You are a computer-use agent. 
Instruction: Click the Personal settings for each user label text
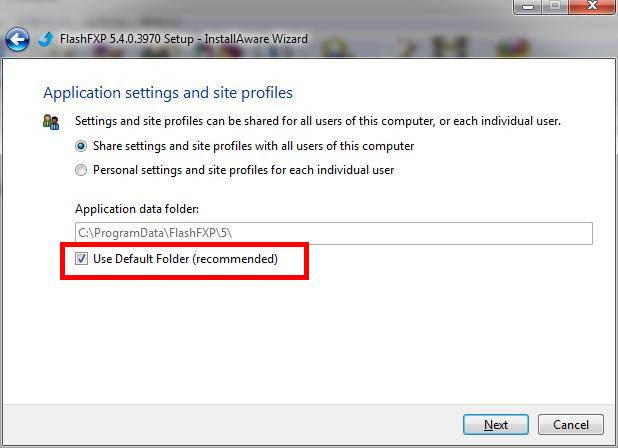pos(243,170)
